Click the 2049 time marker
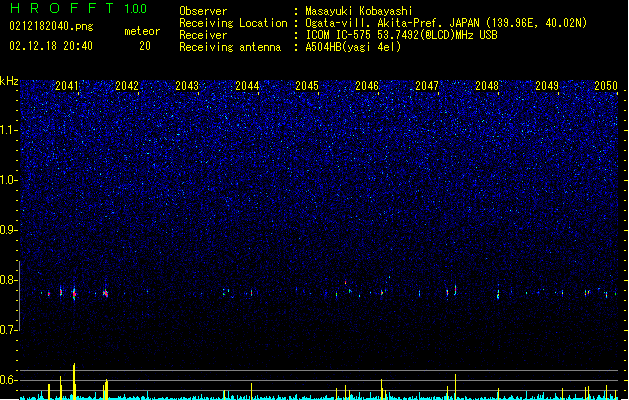Image resolution: width=629 pixels, height=400 pixels. tap(547, 86)
